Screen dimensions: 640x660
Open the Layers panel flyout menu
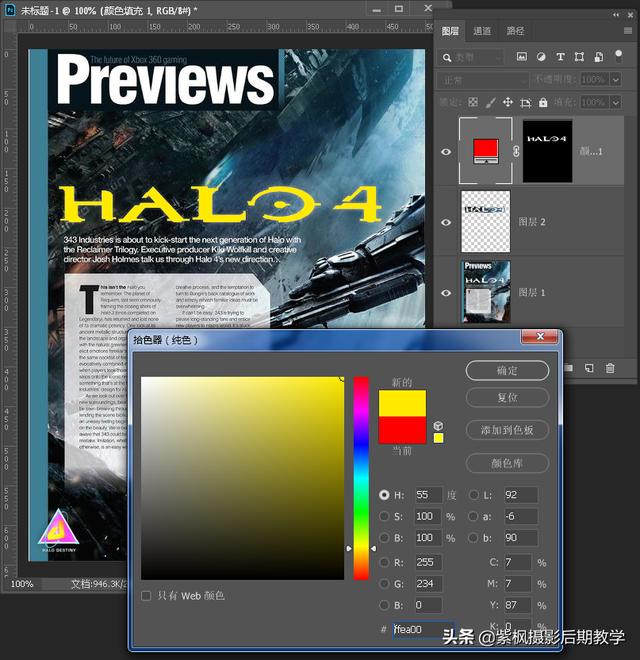(628, 31)
